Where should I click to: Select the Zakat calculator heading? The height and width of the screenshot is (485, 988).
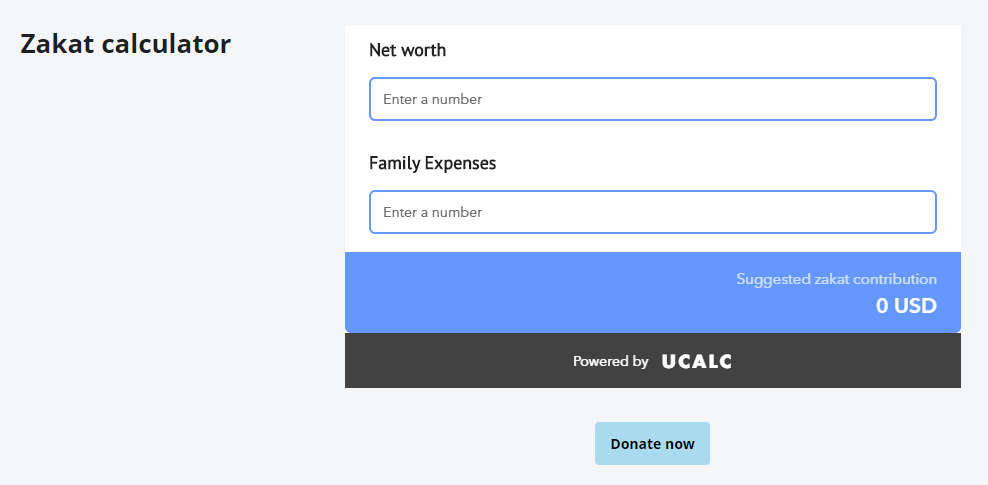click(x=125, y=43)
